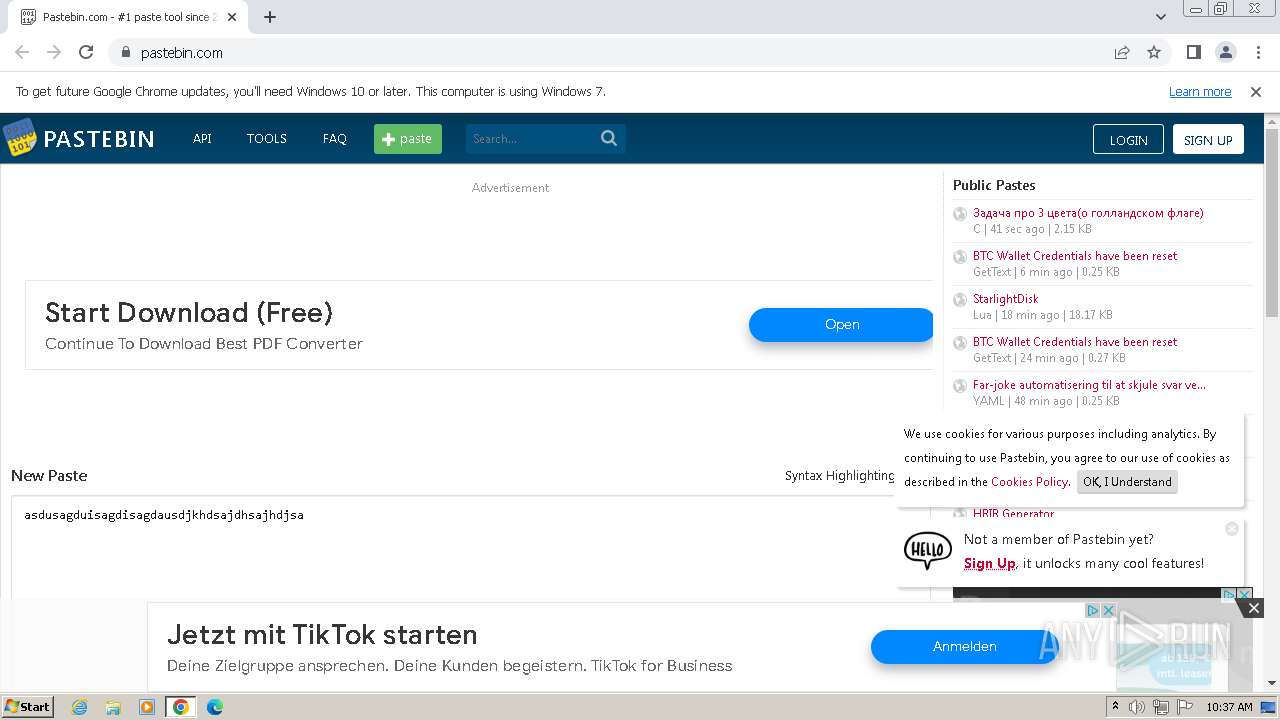The width and height of the screenshot is (1280, 720).
Task: Open the API menu item
Action: click(202, 139)
